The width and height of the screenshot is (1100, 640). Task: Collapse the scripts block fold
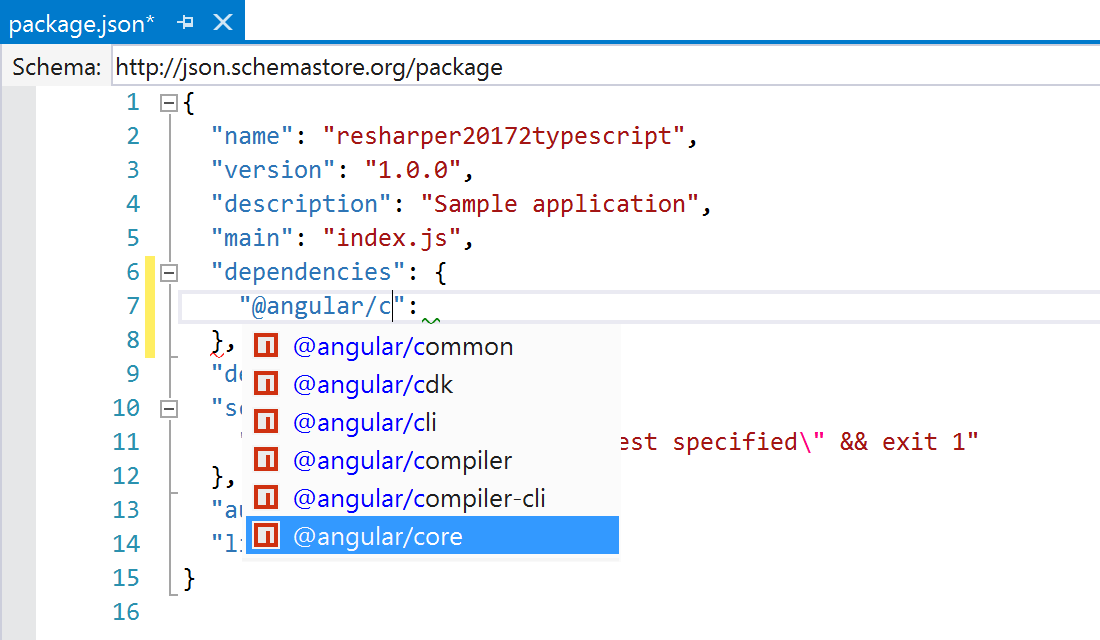pyautogui.click(x=168, y=407)
